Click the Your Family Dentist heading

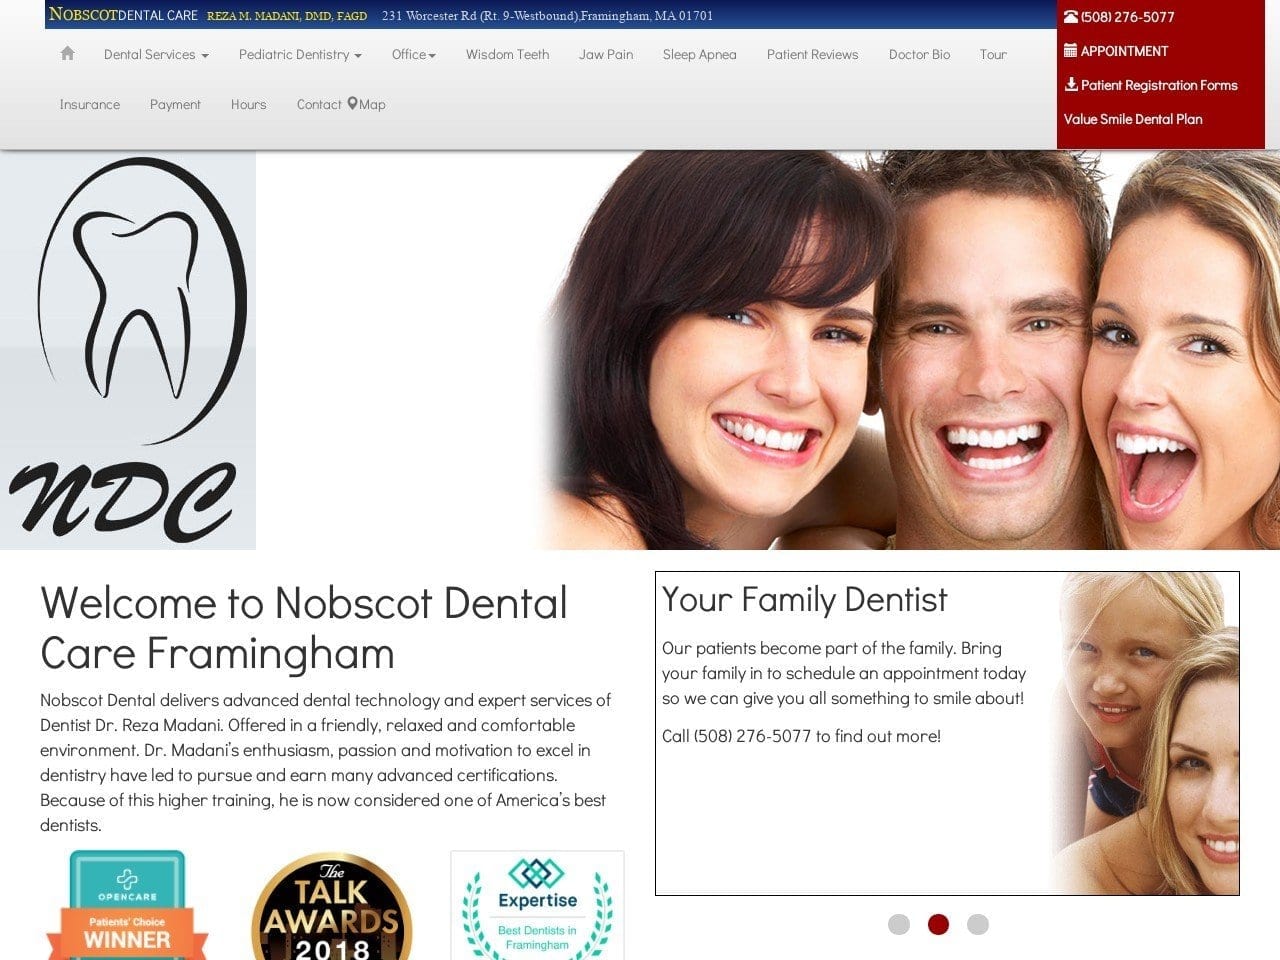pyautogui.click(x=804, y=599)
